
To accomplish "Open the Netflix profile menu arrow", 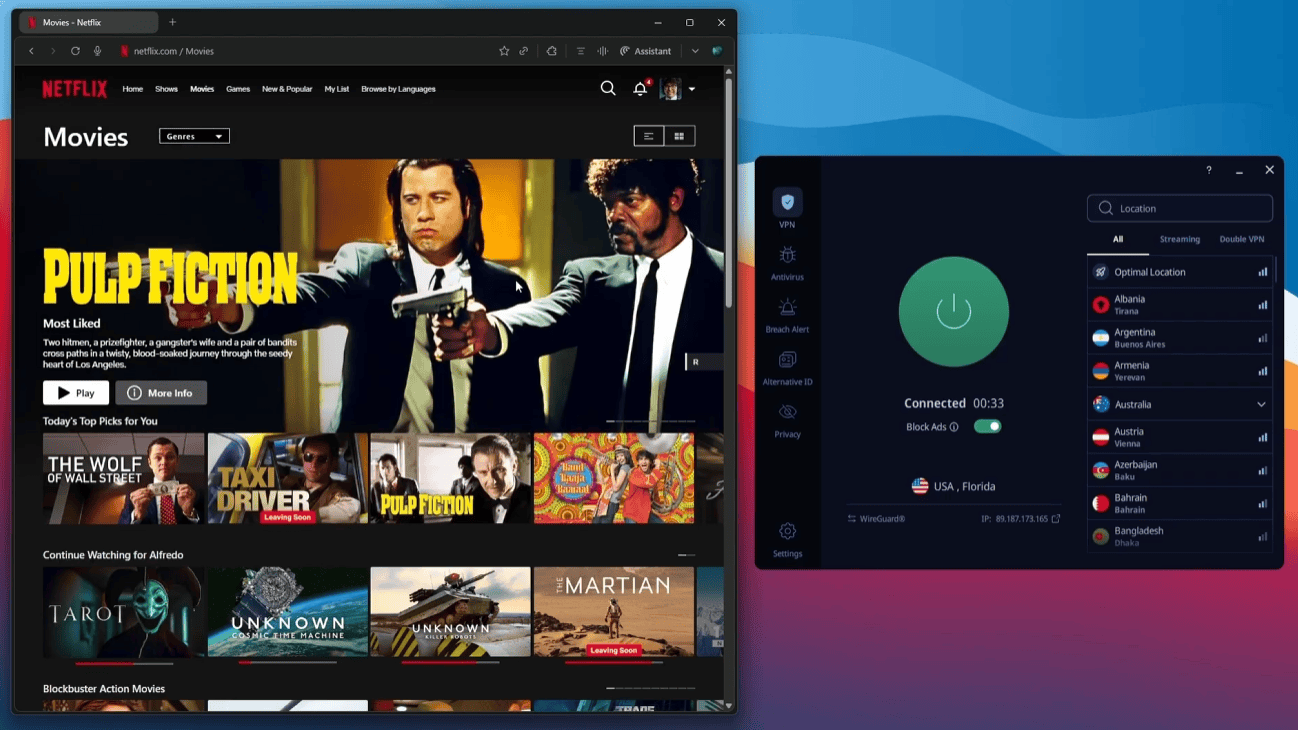I will [692, 90].
